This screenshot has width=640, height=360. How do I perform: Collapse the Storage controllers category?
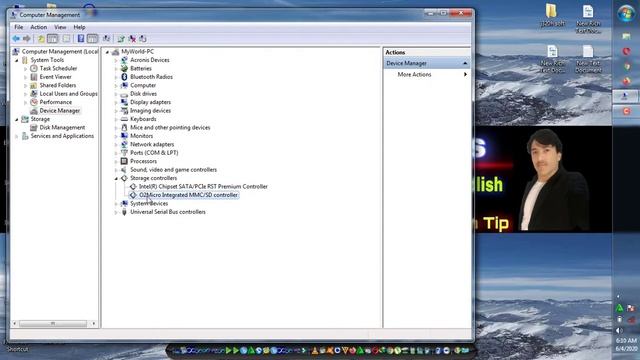[116, 178]
